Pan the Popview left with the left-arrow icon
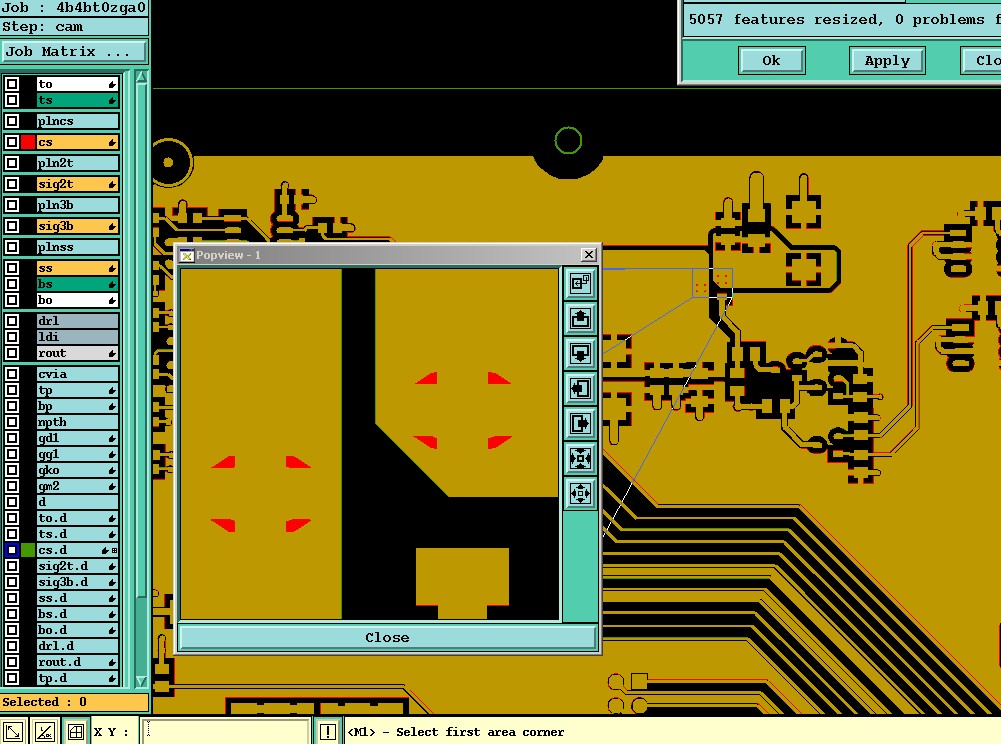1001x744 pixels. click(580, 388)
